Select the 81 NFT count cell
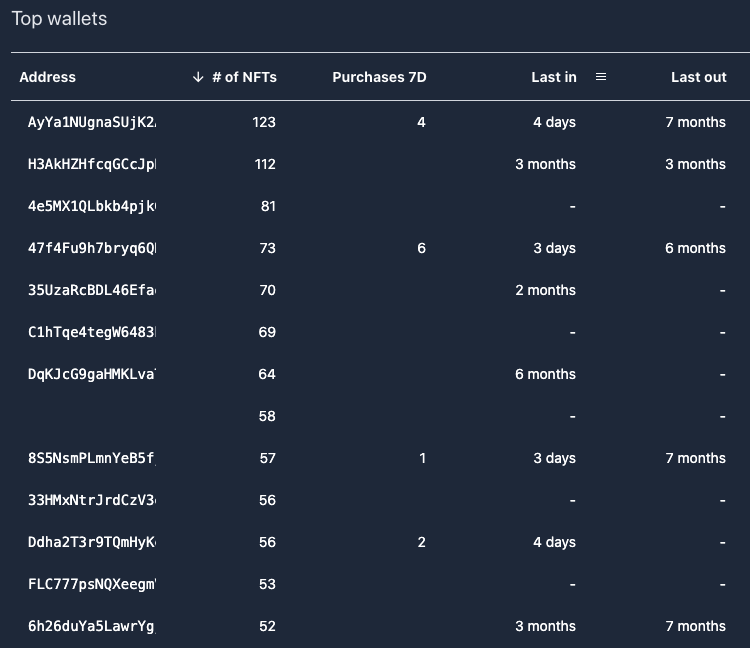750x648 pixels. point(268,207)
